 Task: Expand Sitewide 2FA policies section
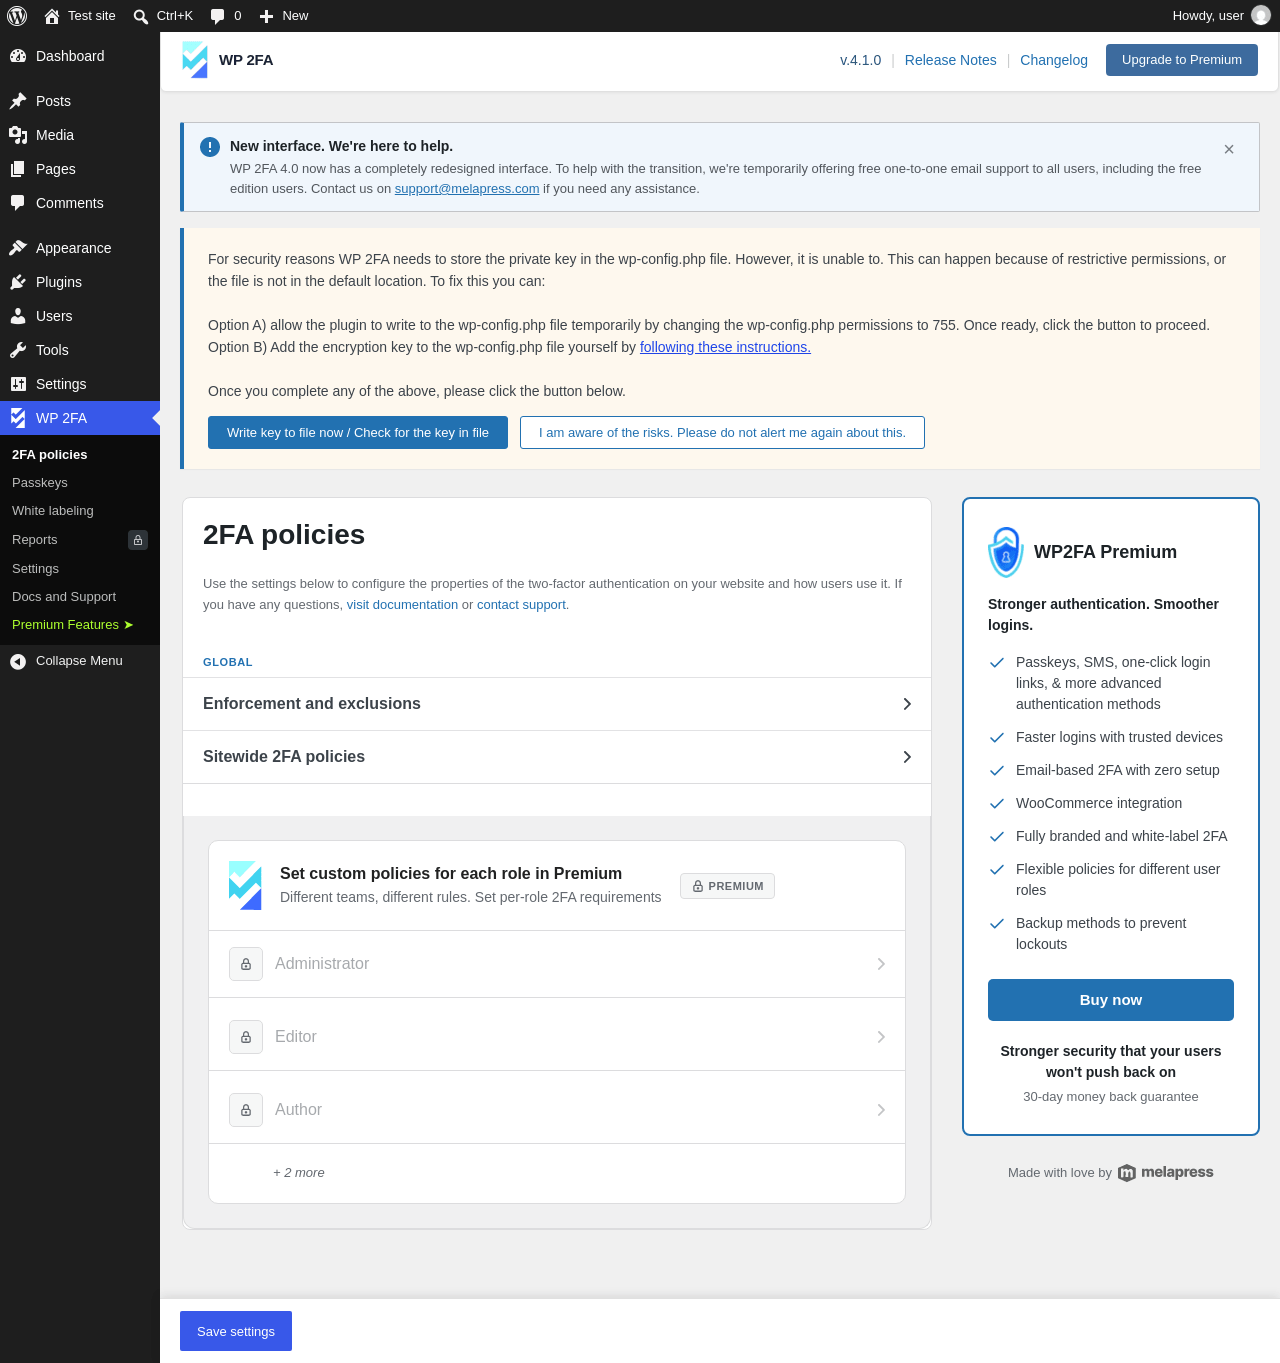pyautogui.click(x=557, y=757)
